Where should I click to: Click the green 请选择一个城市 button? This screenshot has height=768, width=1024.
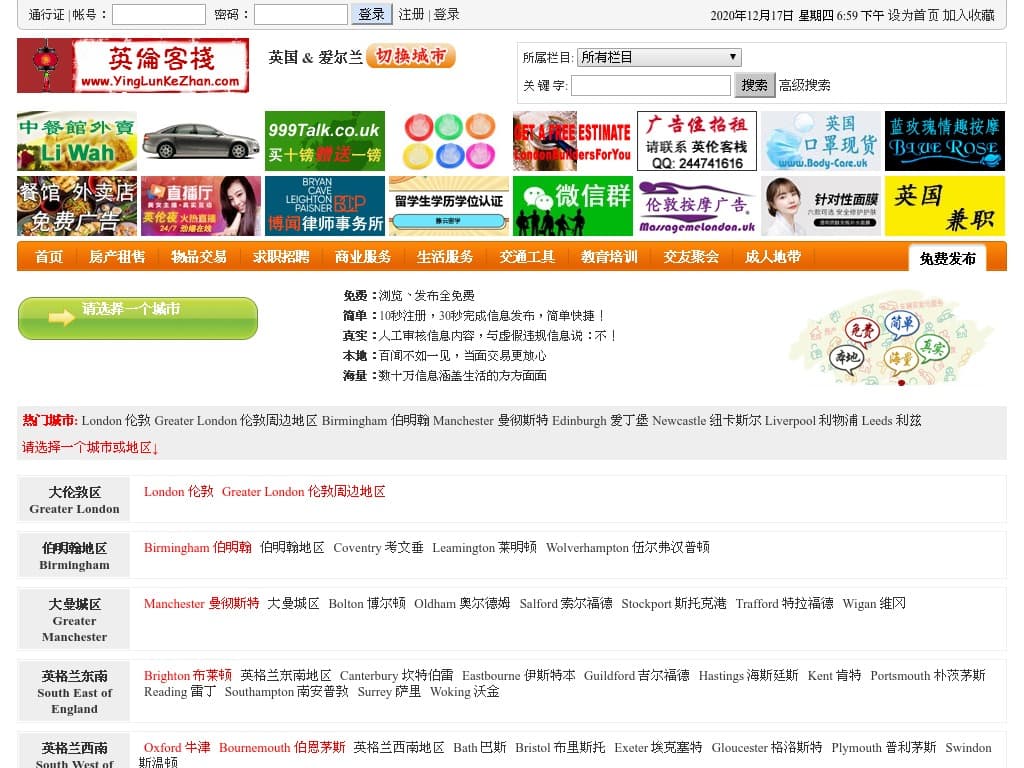138,318
